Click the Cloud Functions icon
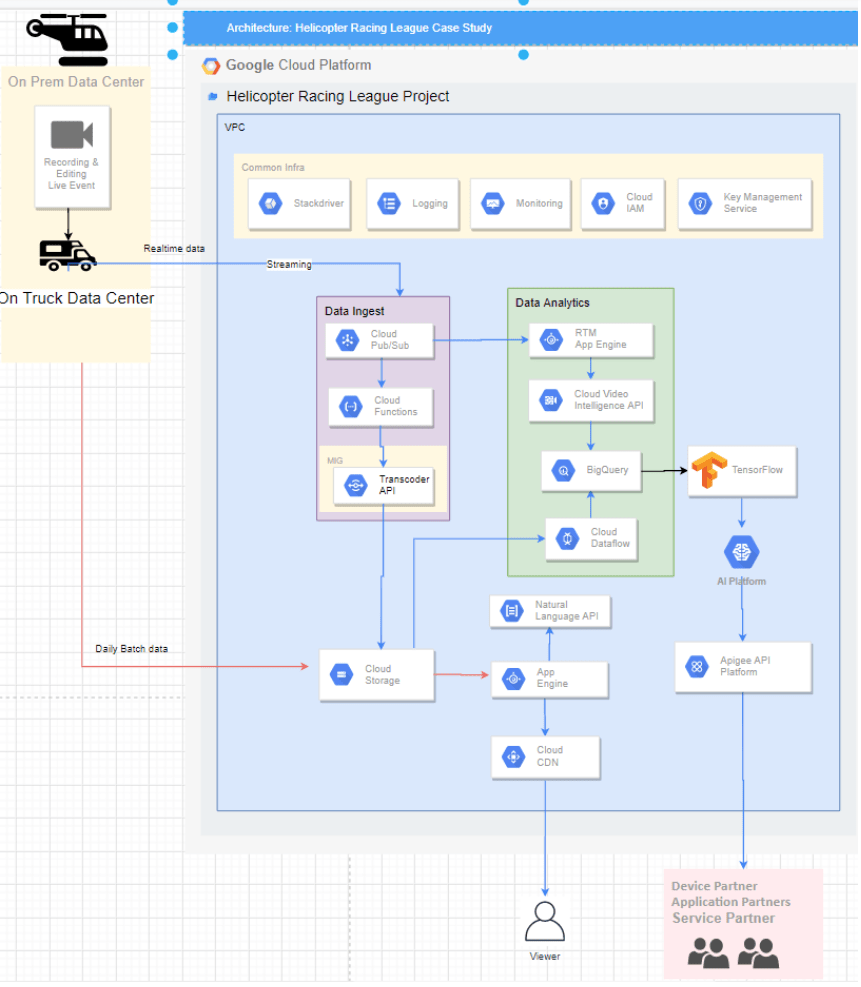This screenshot has height=987, width=861. pos(351,406)
